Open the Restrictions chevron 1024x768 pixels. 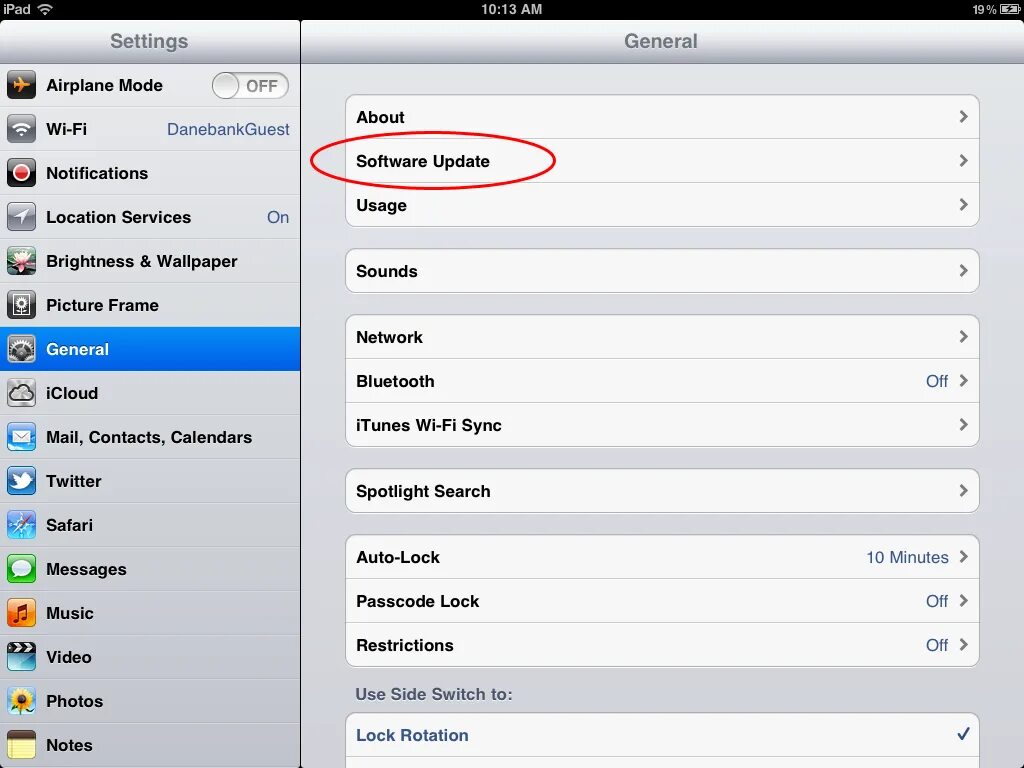click(x=963, y=645)
